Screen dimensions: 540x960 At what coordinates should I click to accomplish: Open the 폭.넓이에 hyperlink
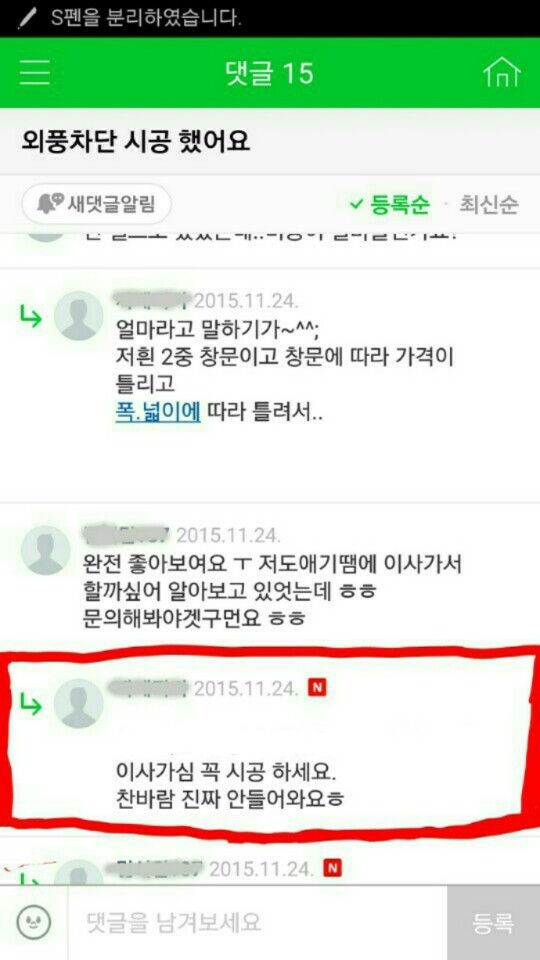158,412
